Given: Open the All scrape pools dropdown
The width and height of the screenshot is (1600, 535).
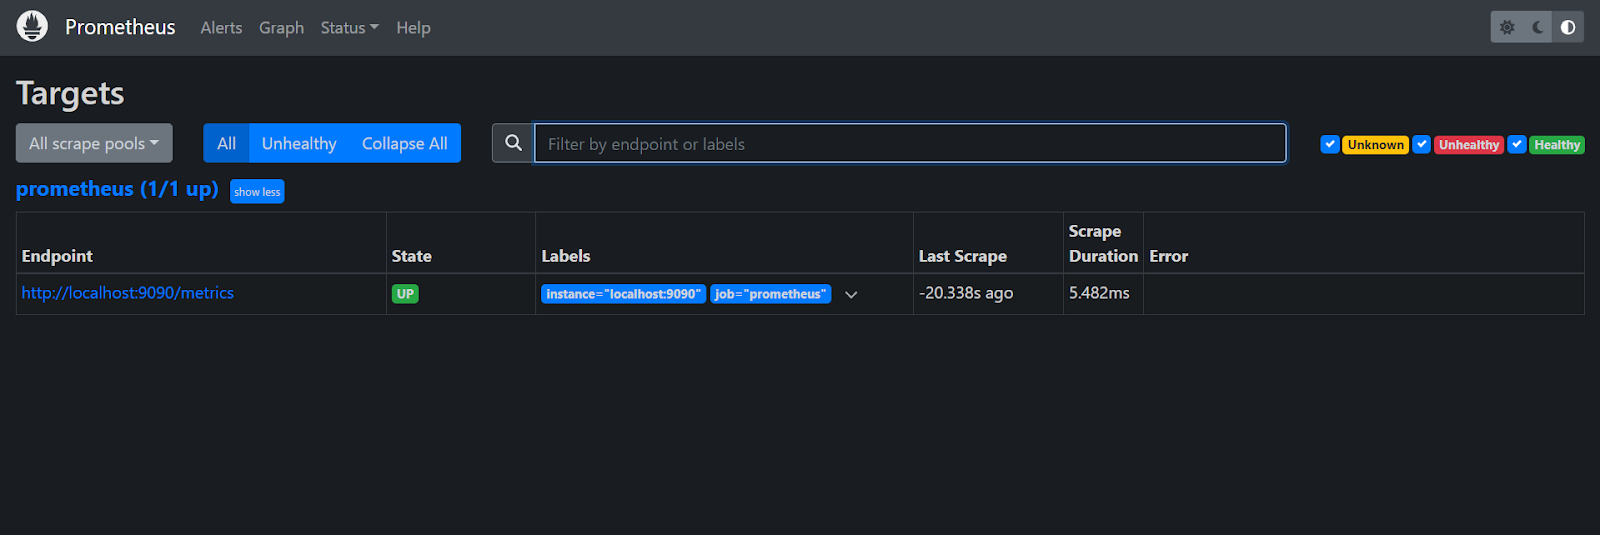Looking at the screenshot, I should pyautogui.click(x=94, y=143).
